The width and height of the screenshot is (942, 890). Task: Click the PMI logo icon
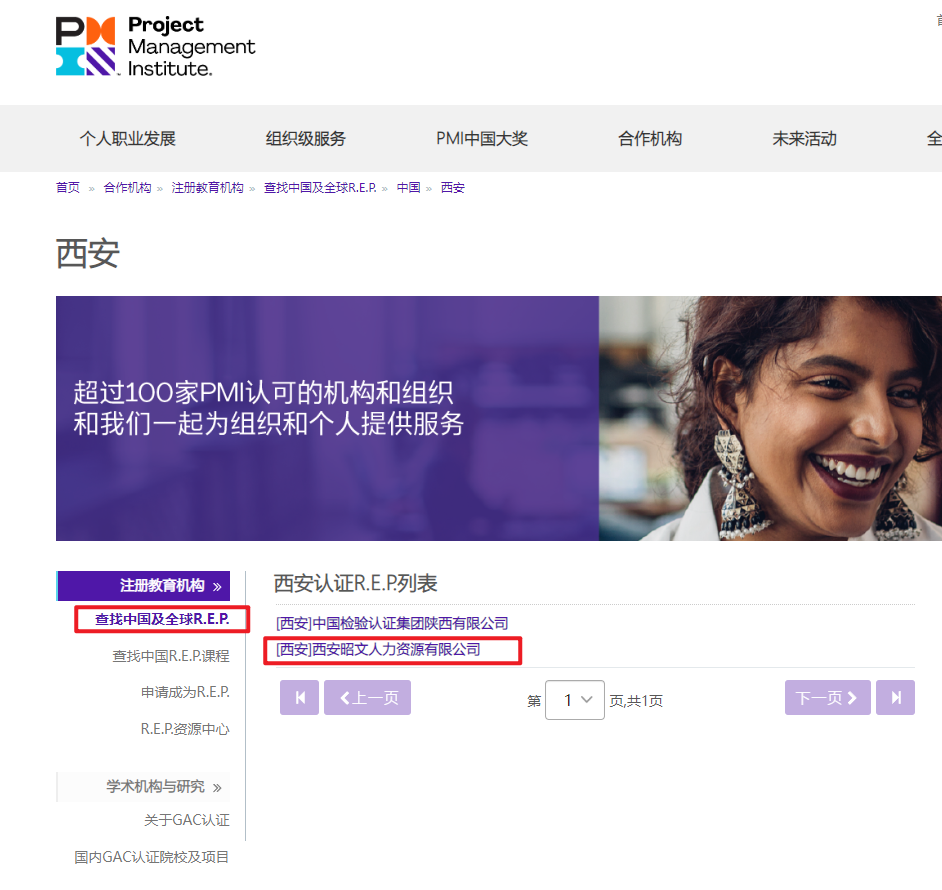tap(86, 46)
